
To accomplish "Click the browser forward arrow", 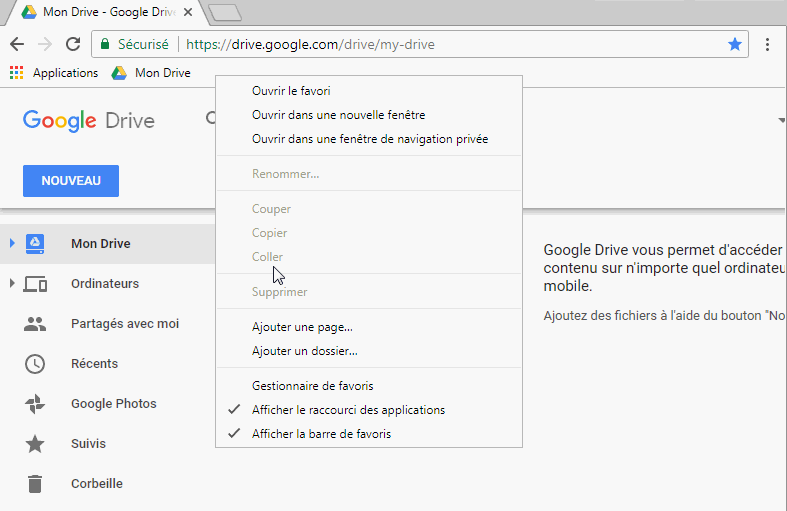I will pos(45,44).
